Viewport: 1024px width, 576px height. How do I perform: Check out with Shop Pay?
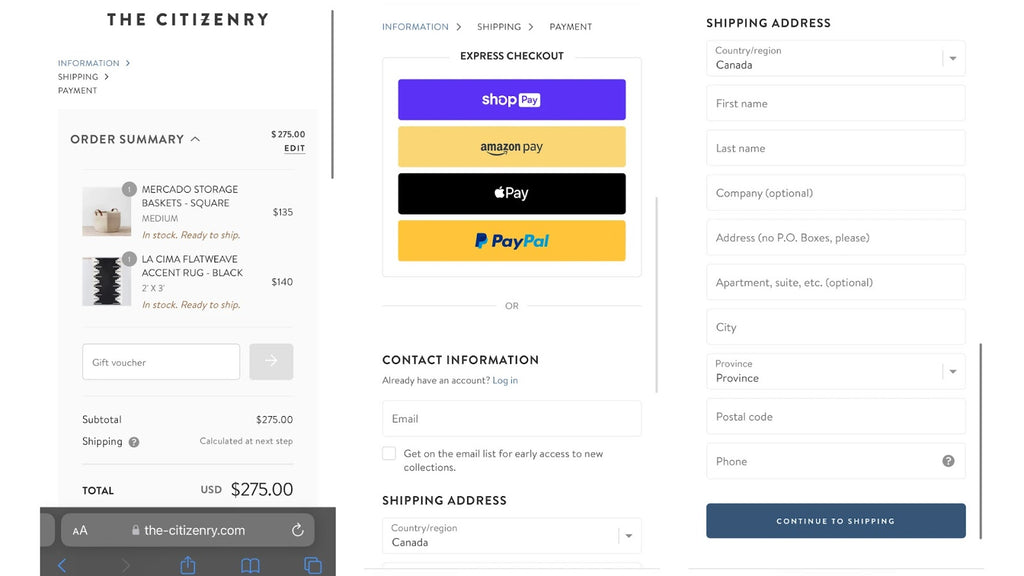click(x=511, y=99)
